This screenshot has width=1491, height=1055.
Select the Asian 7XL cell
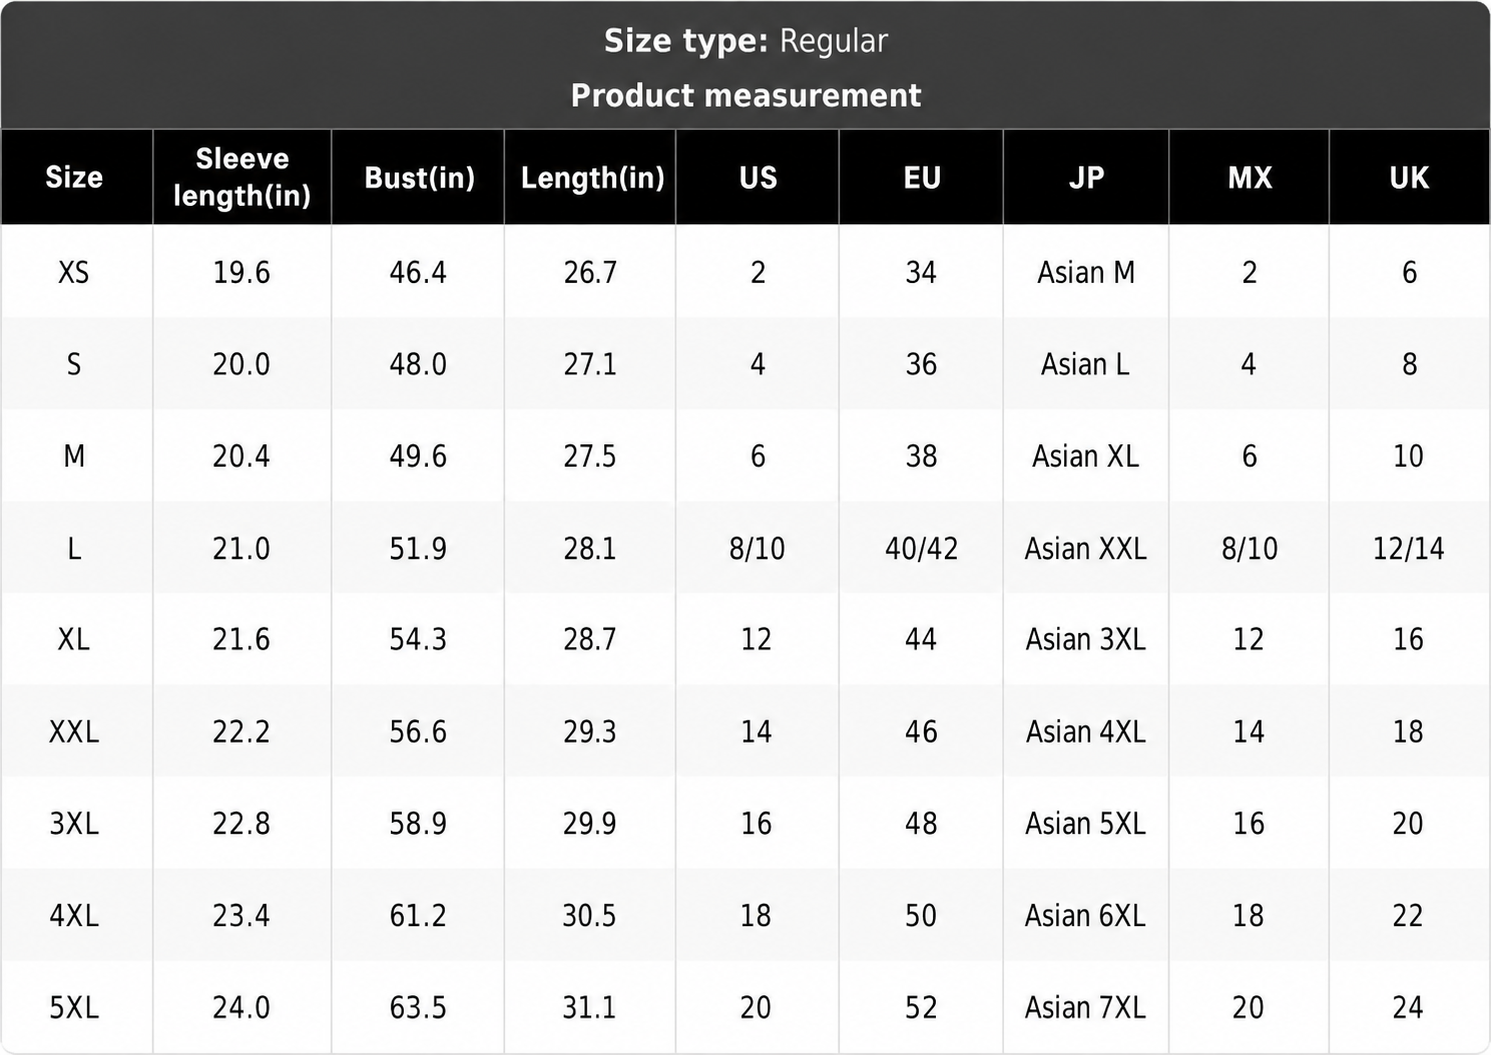[x=1085, y=1007]
